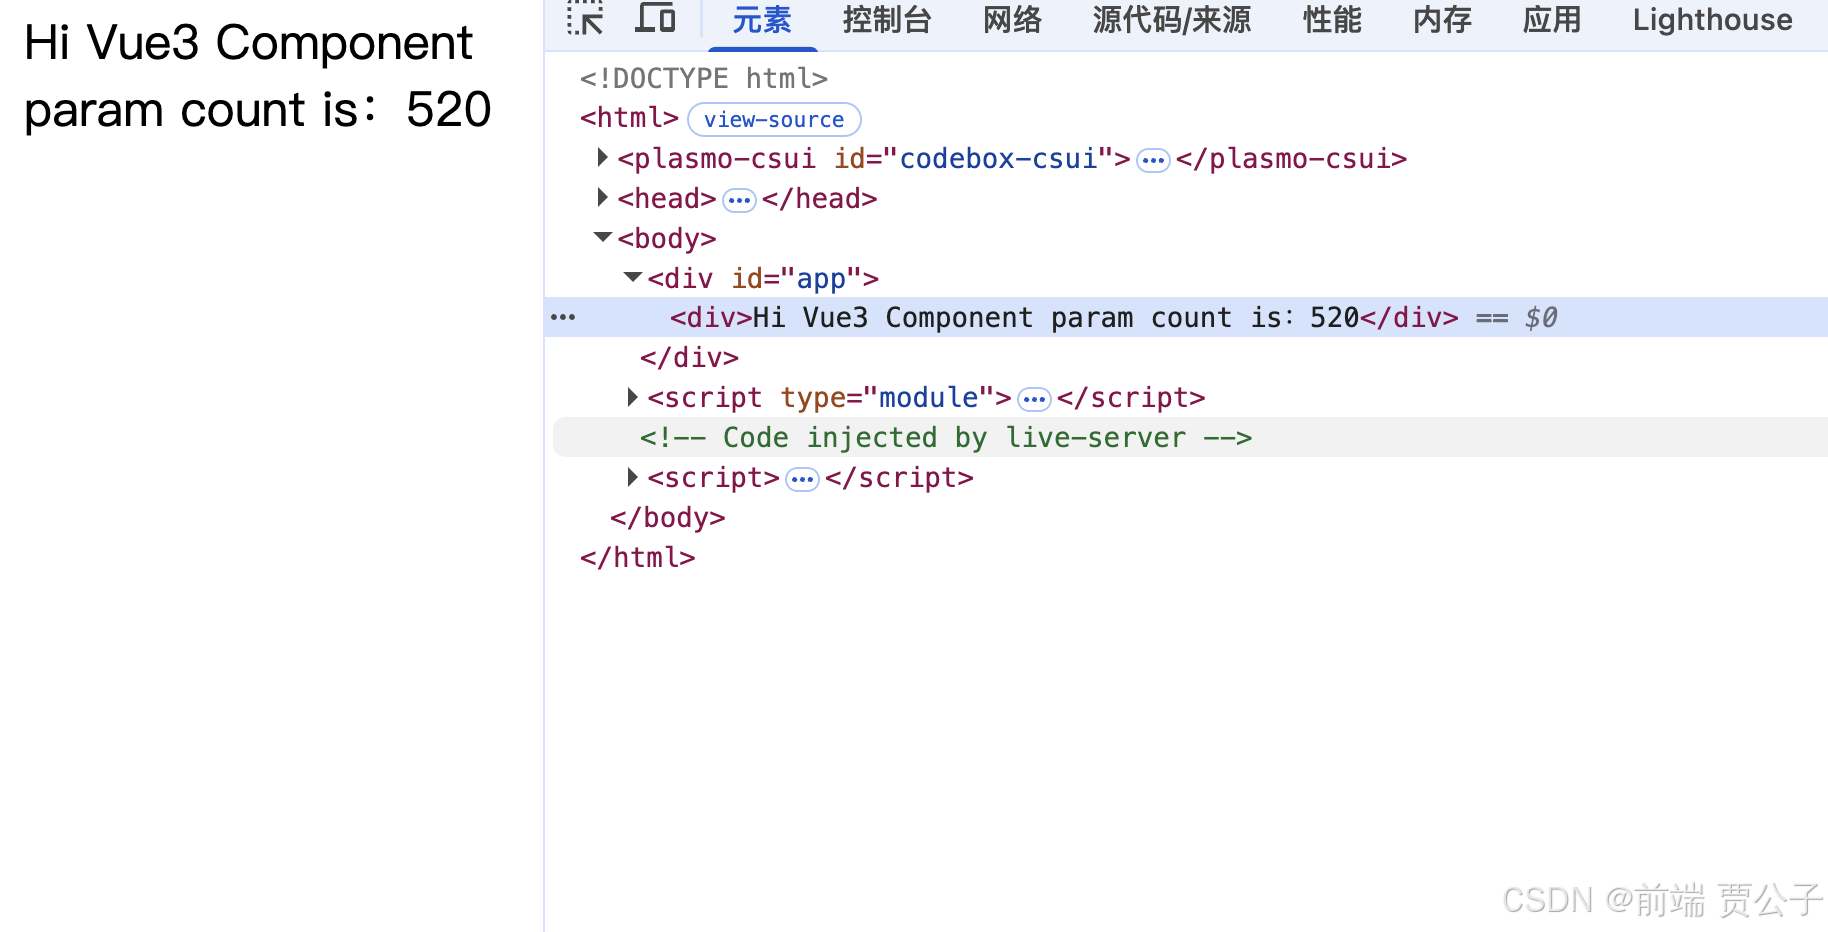Expand the plasmo-csui node arrow
Viewport: 1828px width, 932px height.
click(602, 158)
